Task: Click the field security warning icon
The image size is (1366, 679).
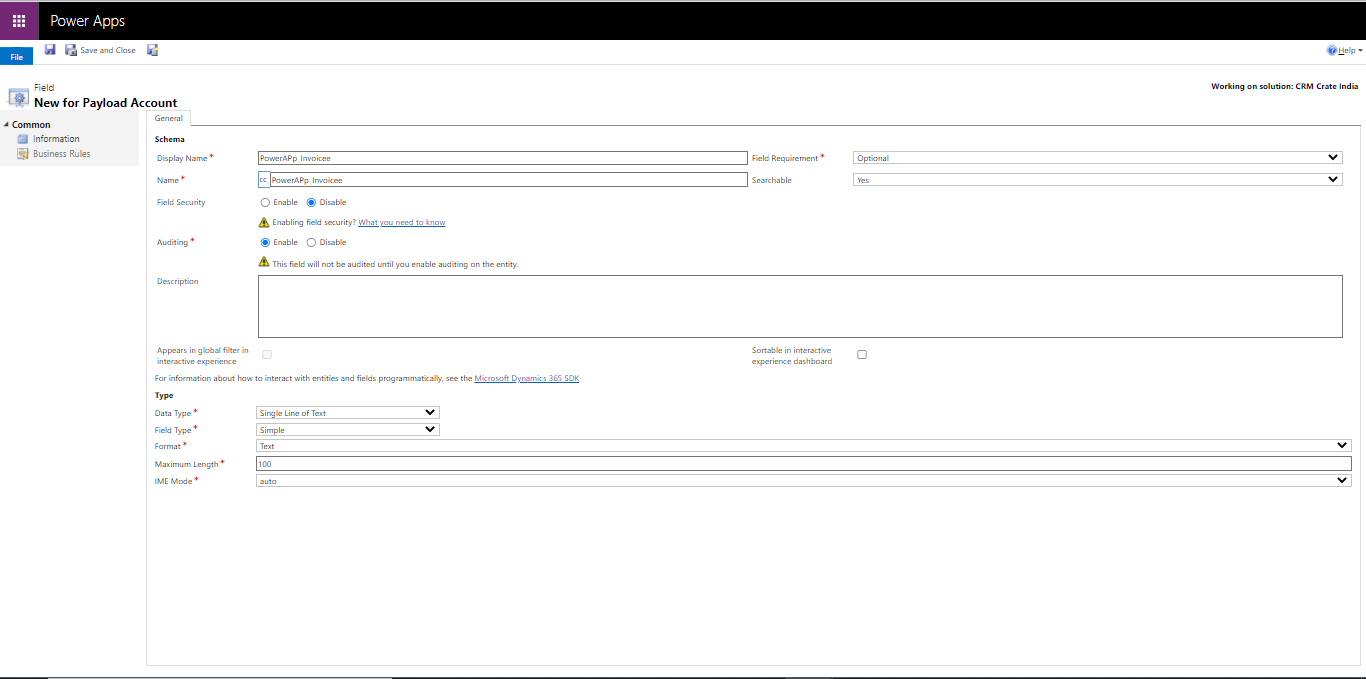Action: (x=264, y=222)
